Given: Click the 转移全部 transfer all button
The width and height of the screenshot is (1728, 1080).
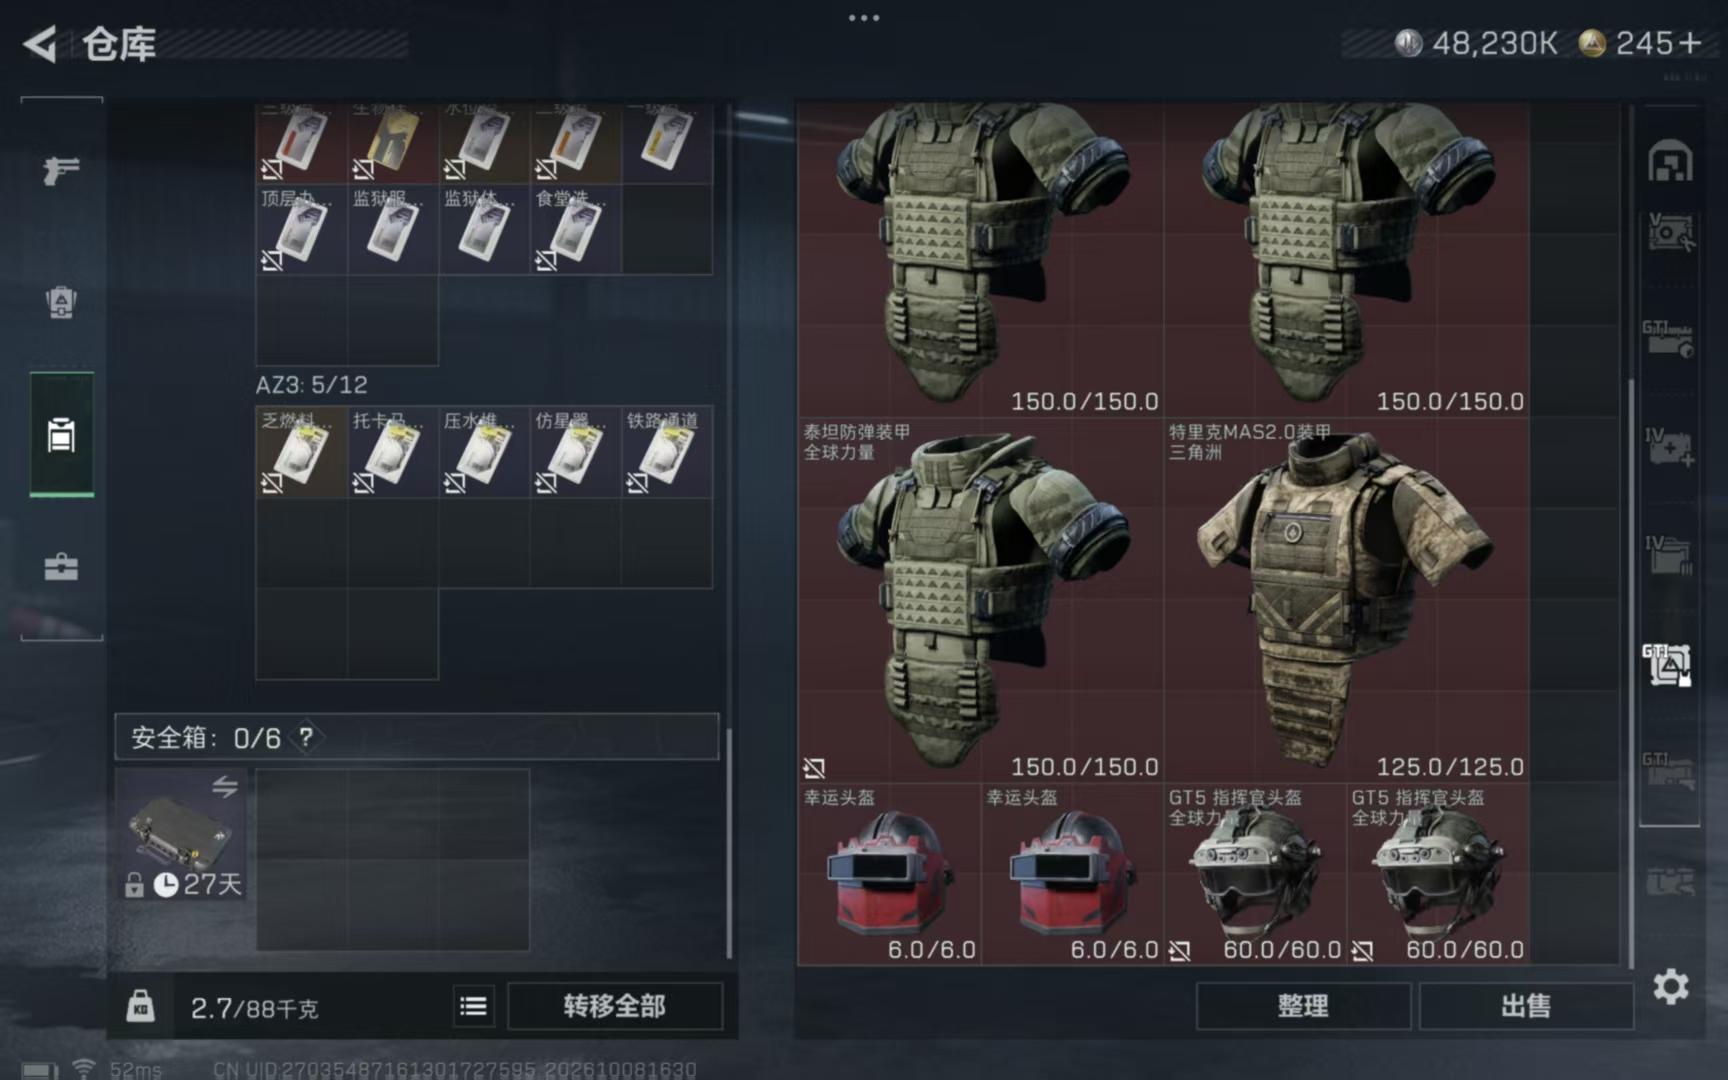Looking at the screenshot, I should pyautogui.click(x=614, y=1006).
